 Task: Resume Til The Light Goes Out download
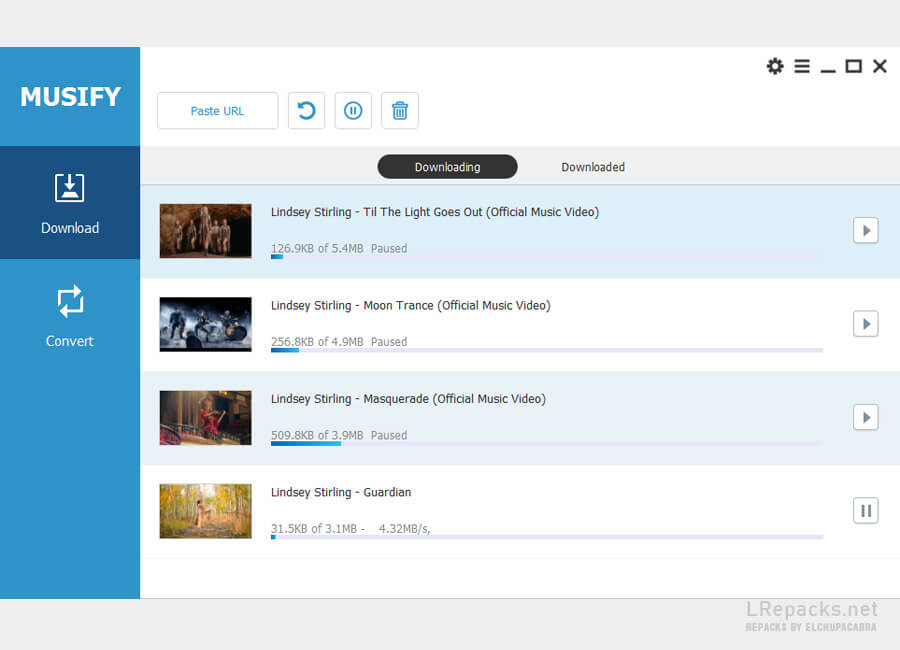click(x=866, y=231)
